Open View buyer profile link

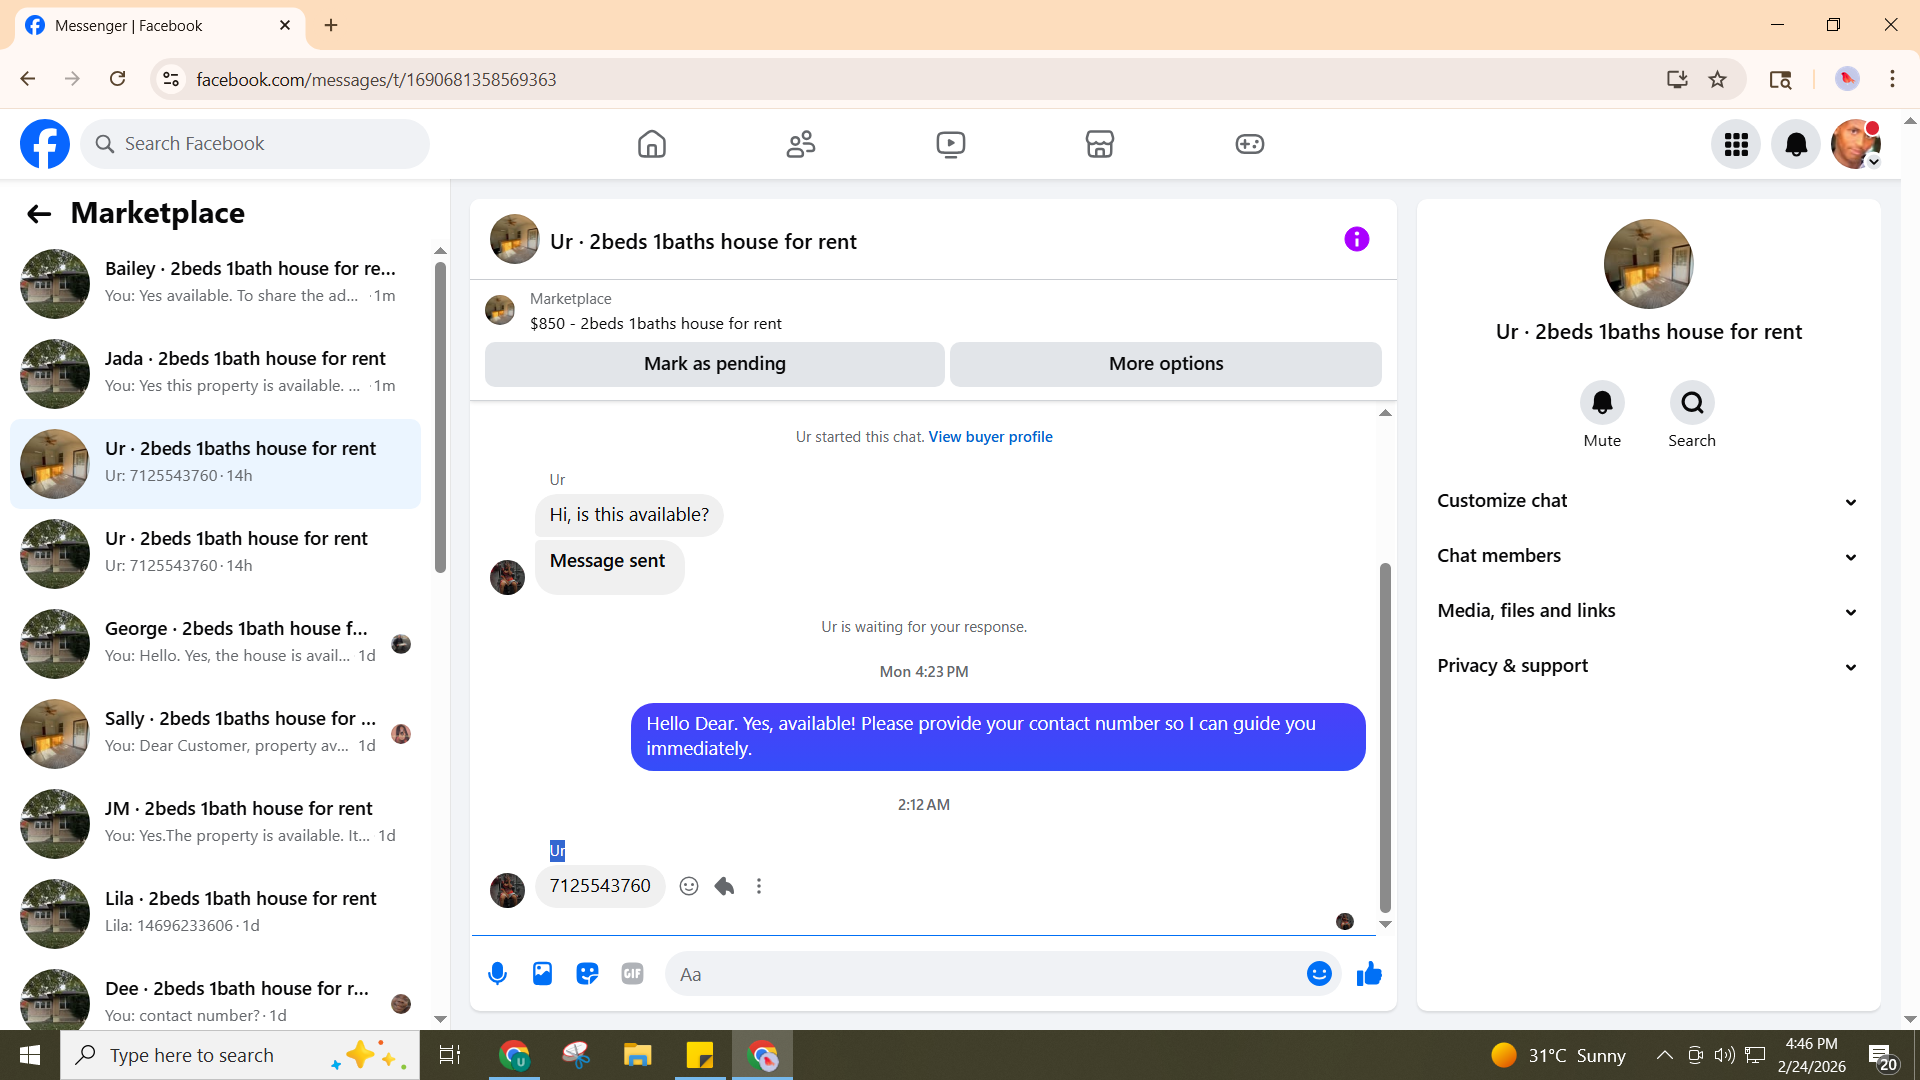990,437
